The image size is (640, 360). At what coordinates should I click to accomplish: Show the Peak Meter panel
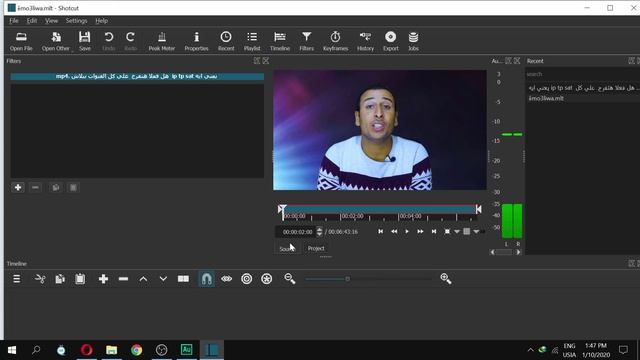point(162,41)
